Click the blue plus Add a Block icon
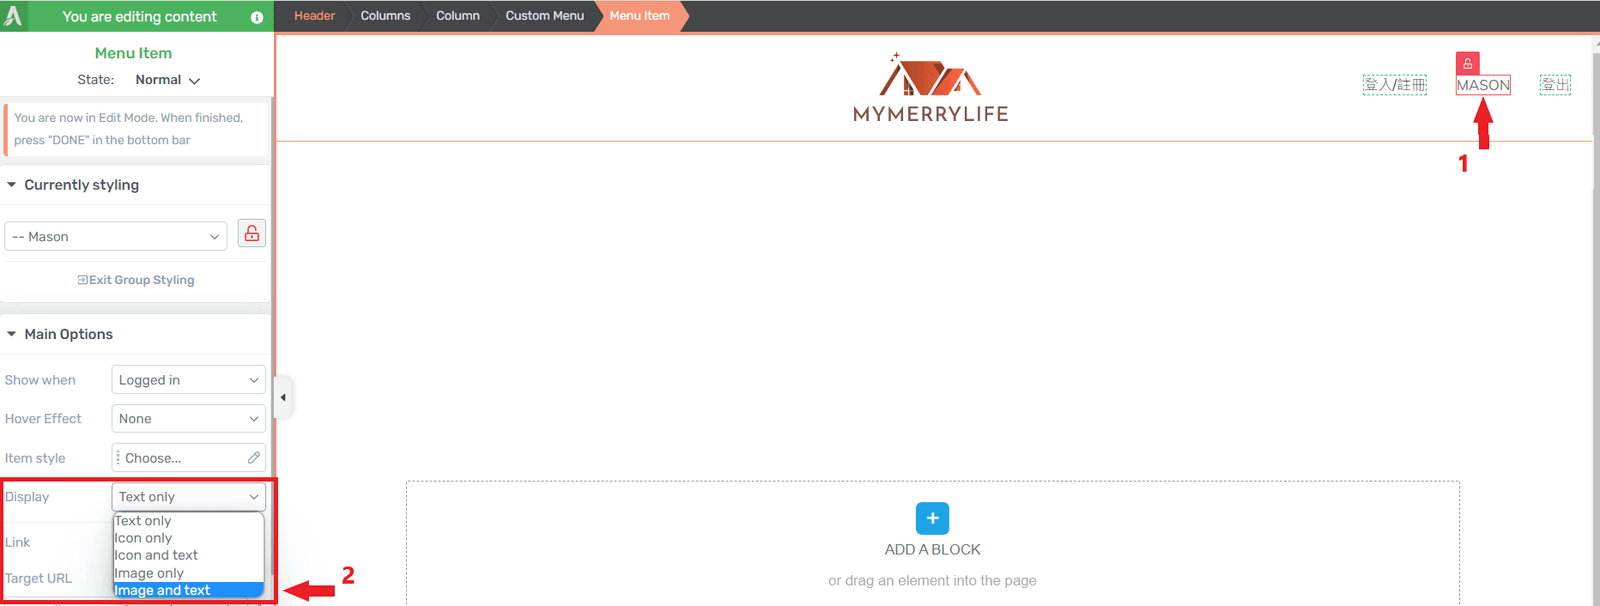This screenshot has width=1600, height=606. [932, 518]
